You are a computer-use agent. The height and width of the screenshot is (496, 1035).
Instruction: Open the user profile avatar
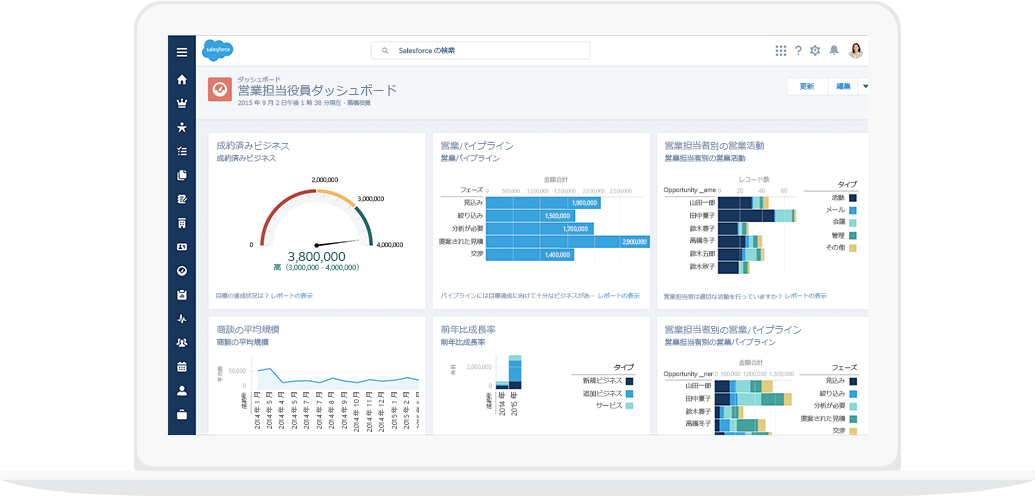(x=856, y=50)
